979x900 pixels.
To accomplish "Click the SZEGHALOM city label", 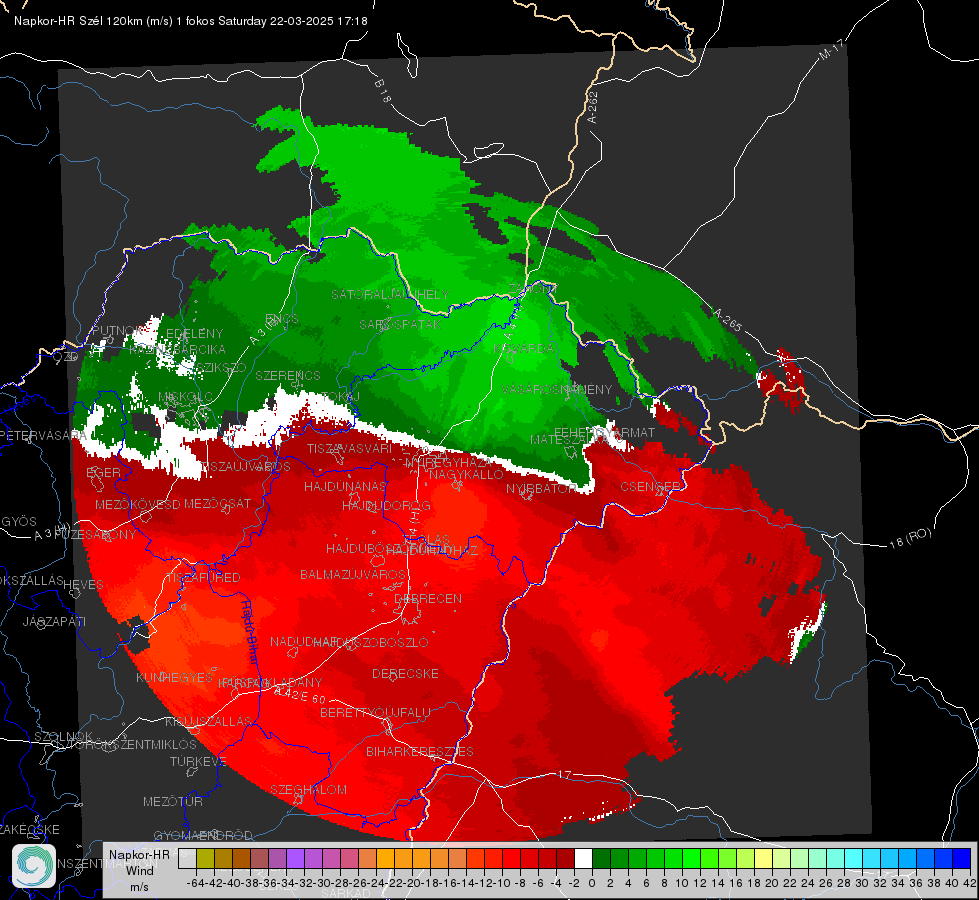I will [x=308, y=789].
